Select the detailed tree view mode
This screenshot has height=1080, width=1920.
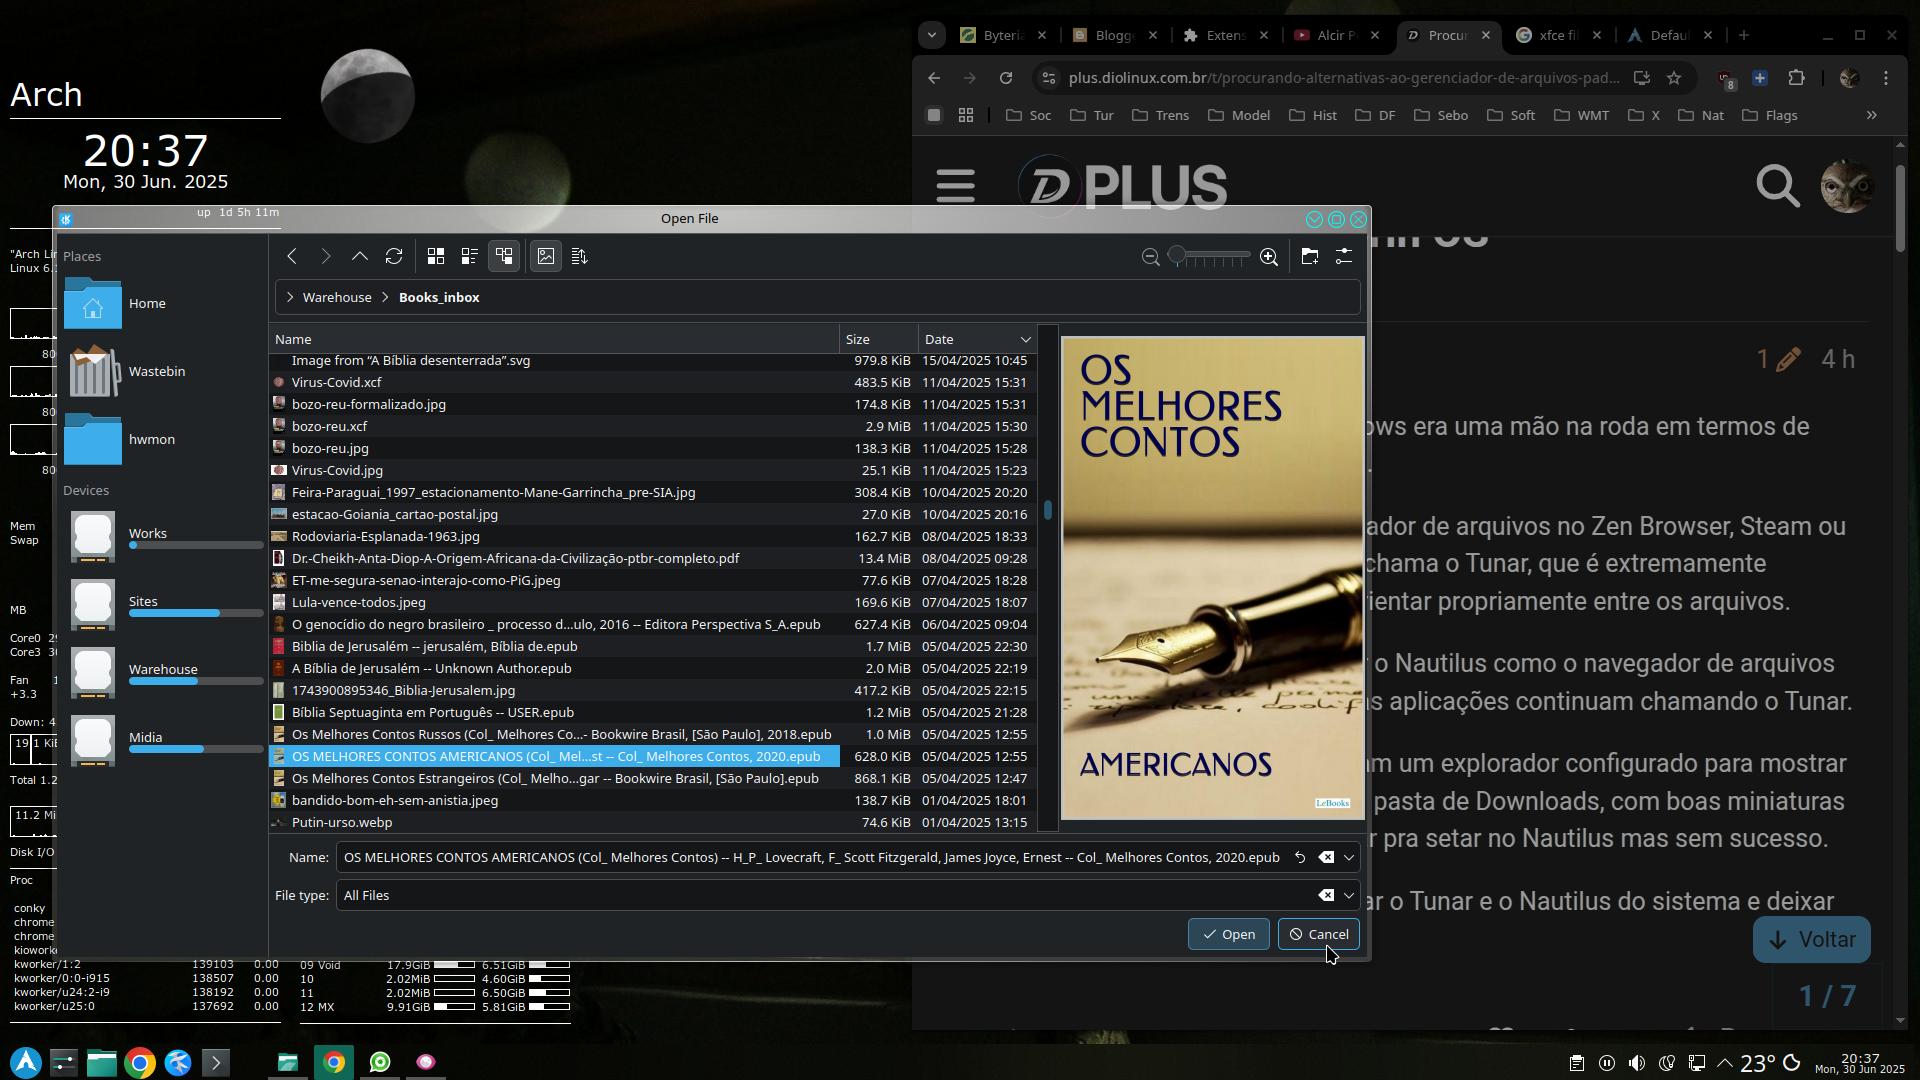coord(504,257)
